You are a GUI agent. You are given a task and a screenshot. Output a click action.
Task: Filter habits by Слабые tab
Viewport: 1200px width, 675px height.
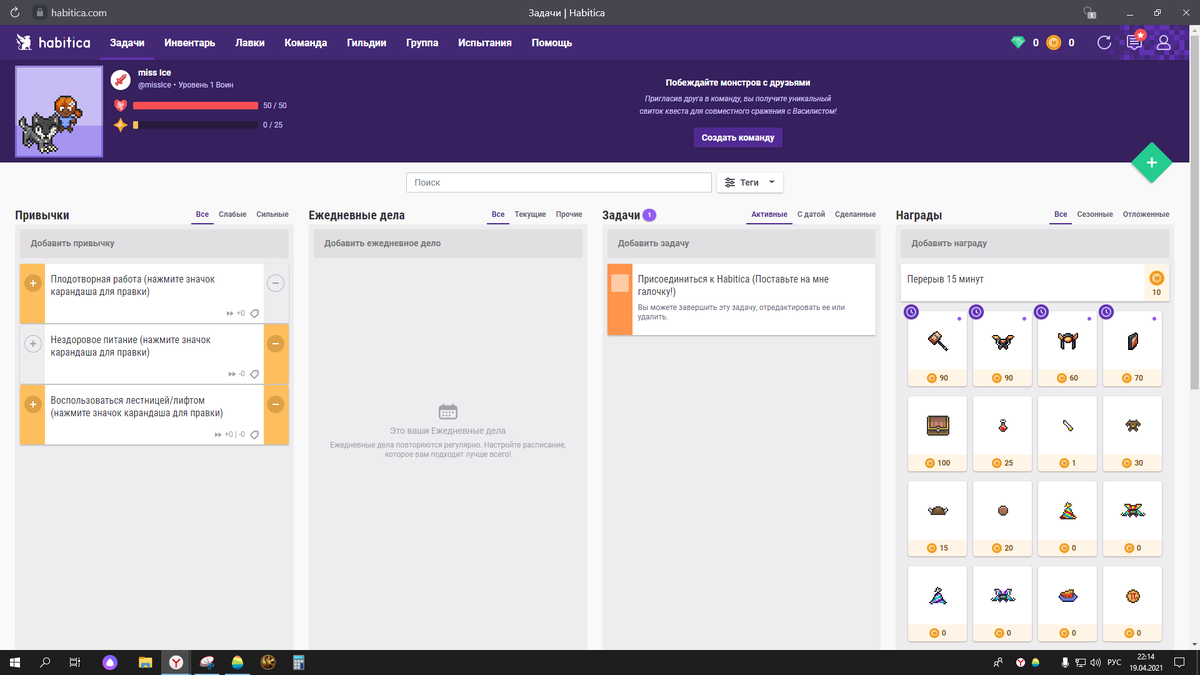tap(233, 215)
